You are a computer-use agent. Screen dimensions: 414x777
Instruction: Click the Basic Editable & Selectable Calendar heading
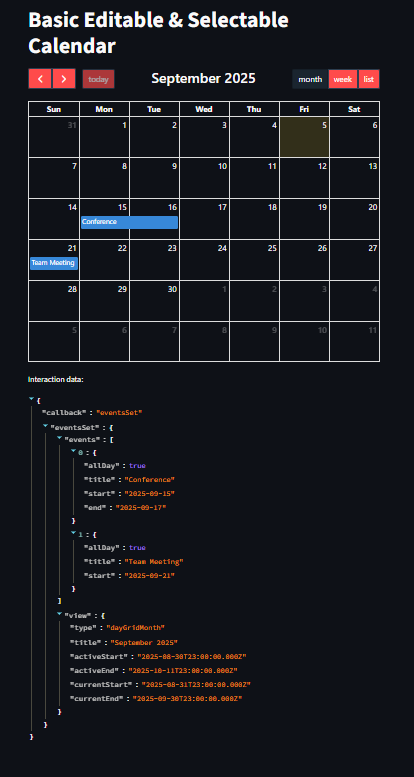point(159,33)
